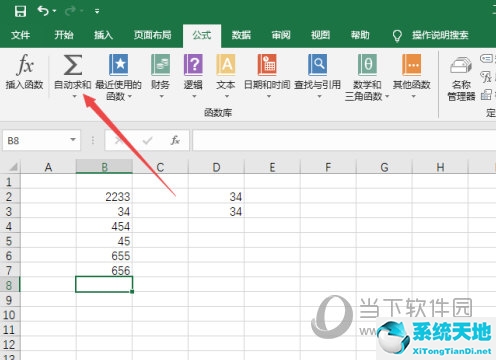Click inside the formula bar input area
Screen dimensions: 496x360
click(x=344, y=140)
